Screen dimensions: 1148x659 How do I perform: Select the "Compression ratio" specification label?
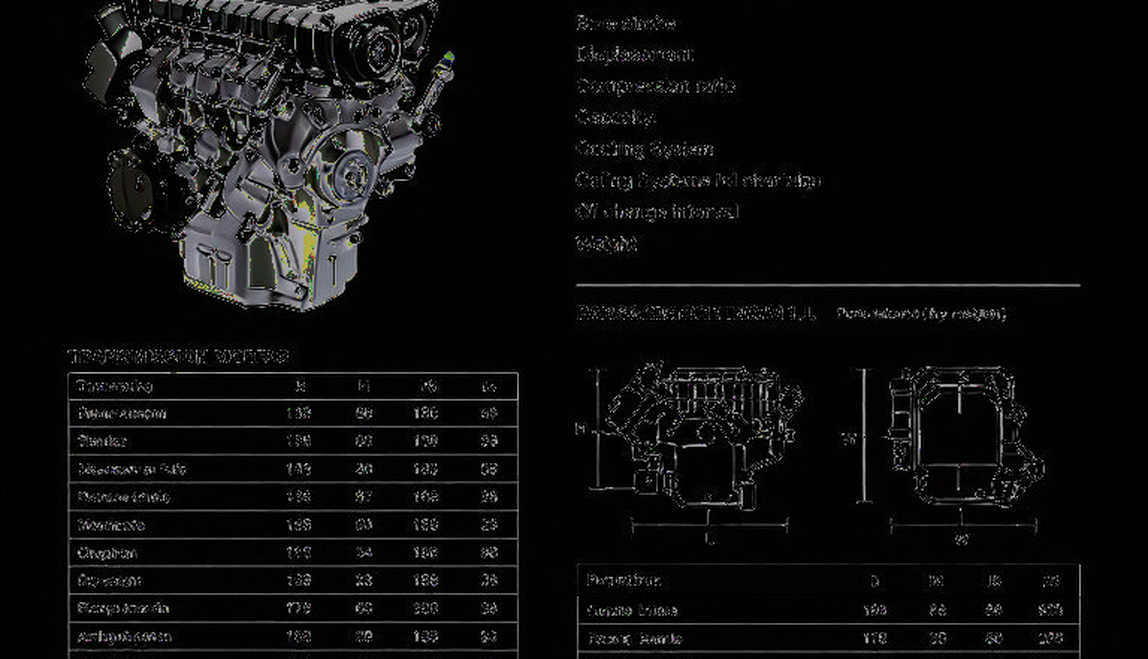tap(655, 86)
